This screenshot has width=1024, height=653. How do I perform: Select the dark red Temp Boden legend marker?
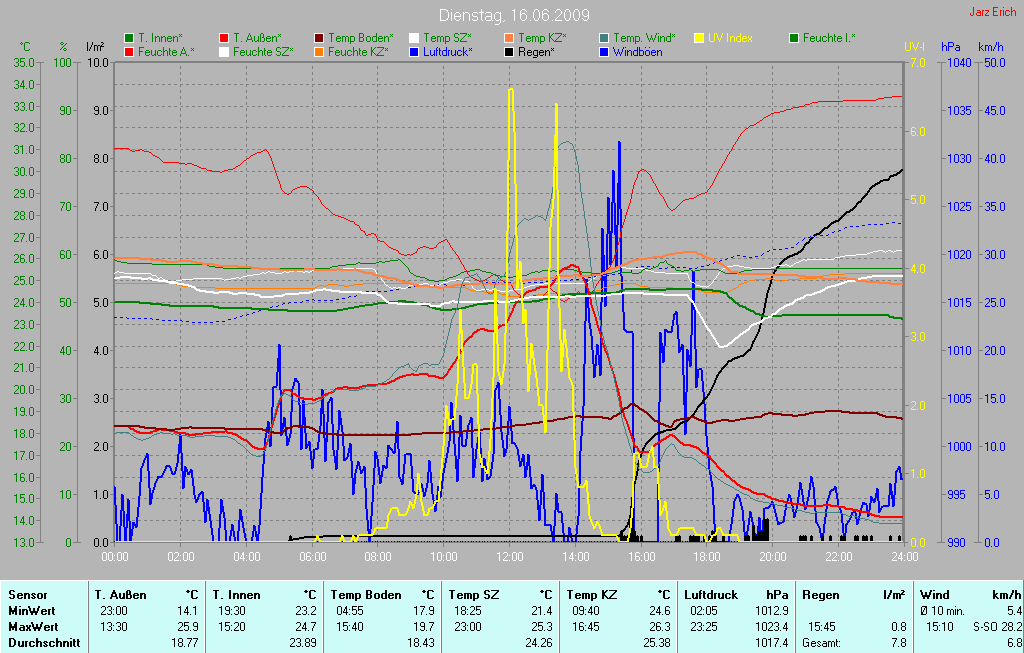point(319,38)
